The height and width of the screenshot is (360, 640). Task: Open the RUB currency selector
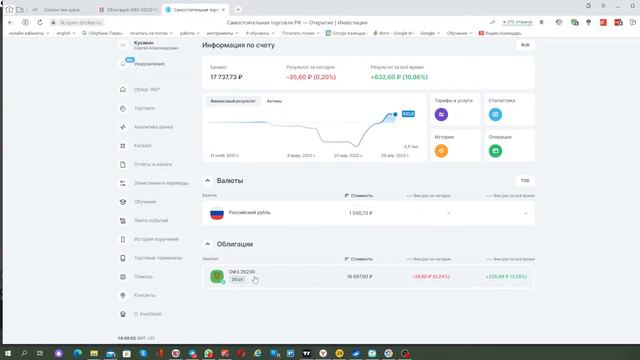[525, 45]
